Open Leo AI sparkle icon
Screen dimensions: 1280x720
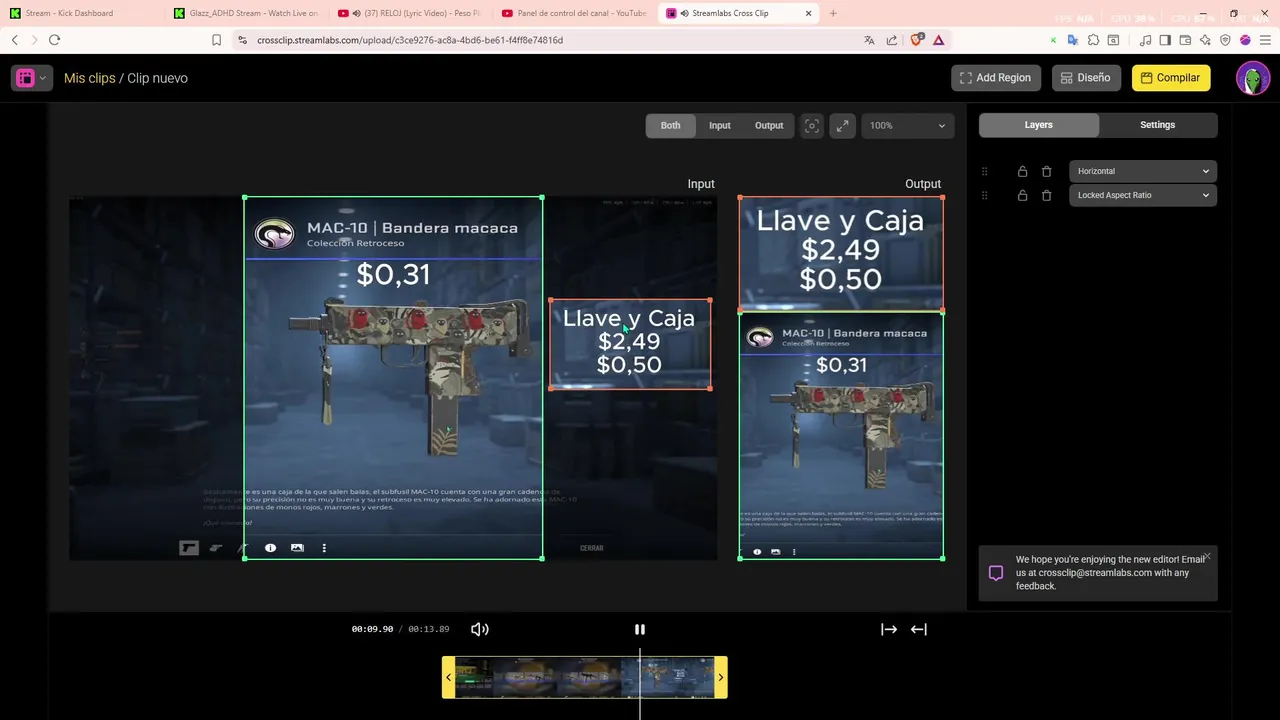(x=1205, y=40)
